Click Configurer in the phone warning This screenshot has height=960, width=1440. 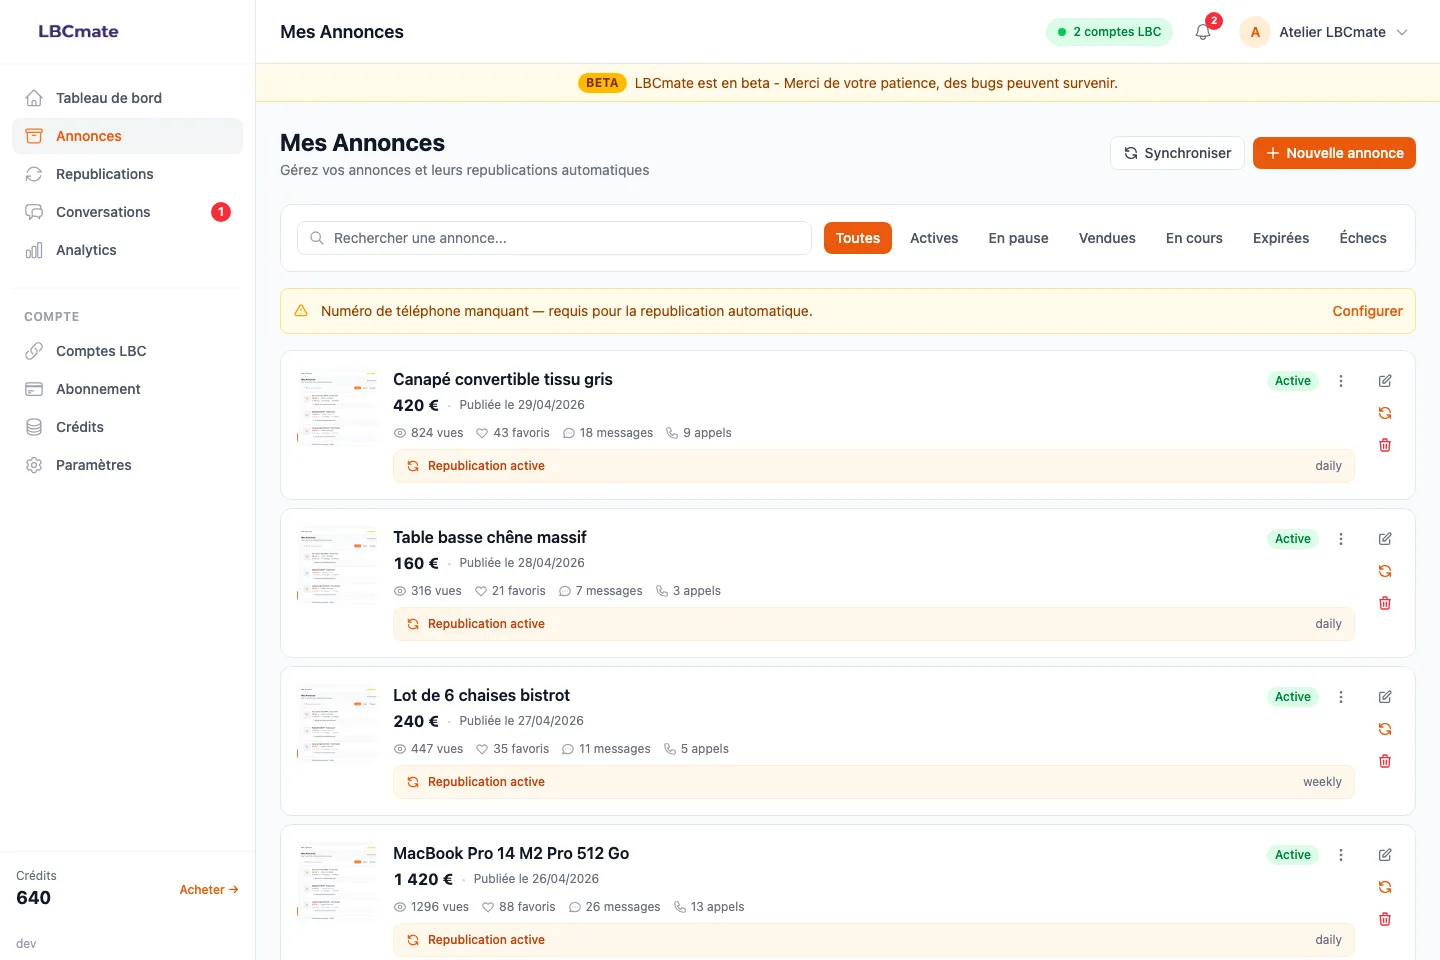tap(1367, 311)
